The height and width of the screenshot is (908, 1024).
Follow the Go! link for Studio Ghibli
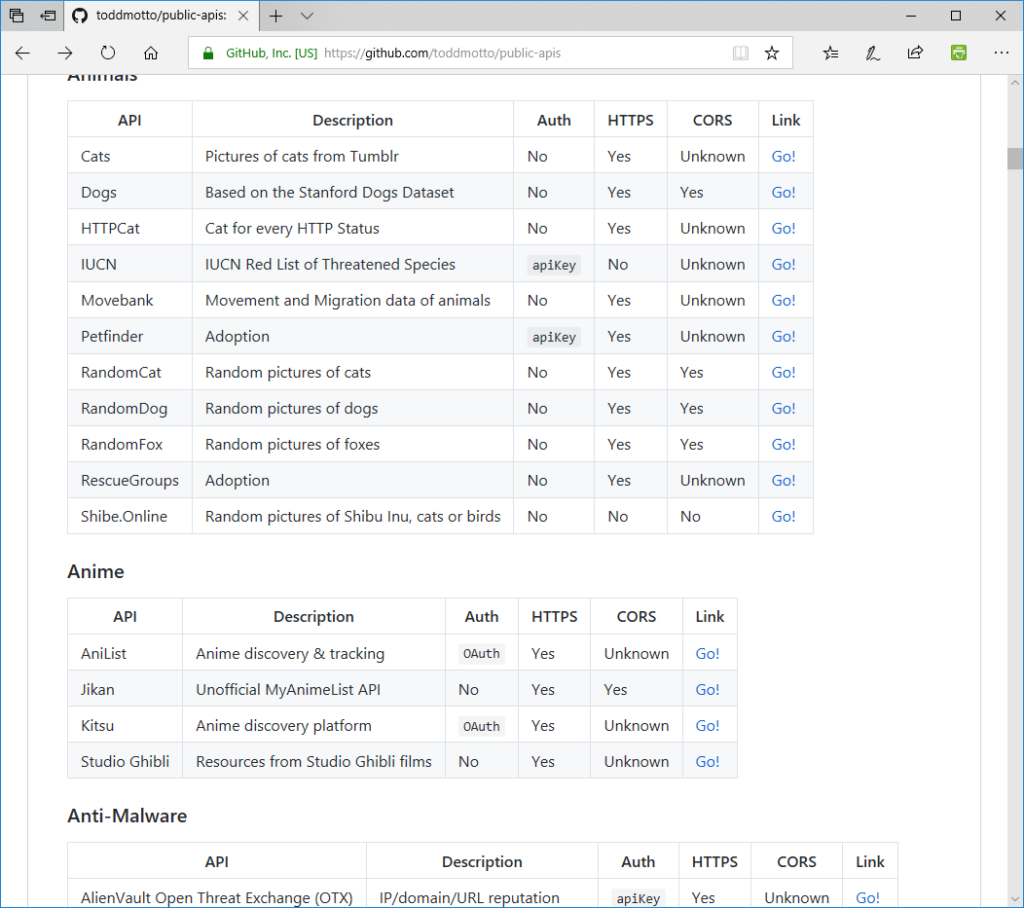pos(707,761)
